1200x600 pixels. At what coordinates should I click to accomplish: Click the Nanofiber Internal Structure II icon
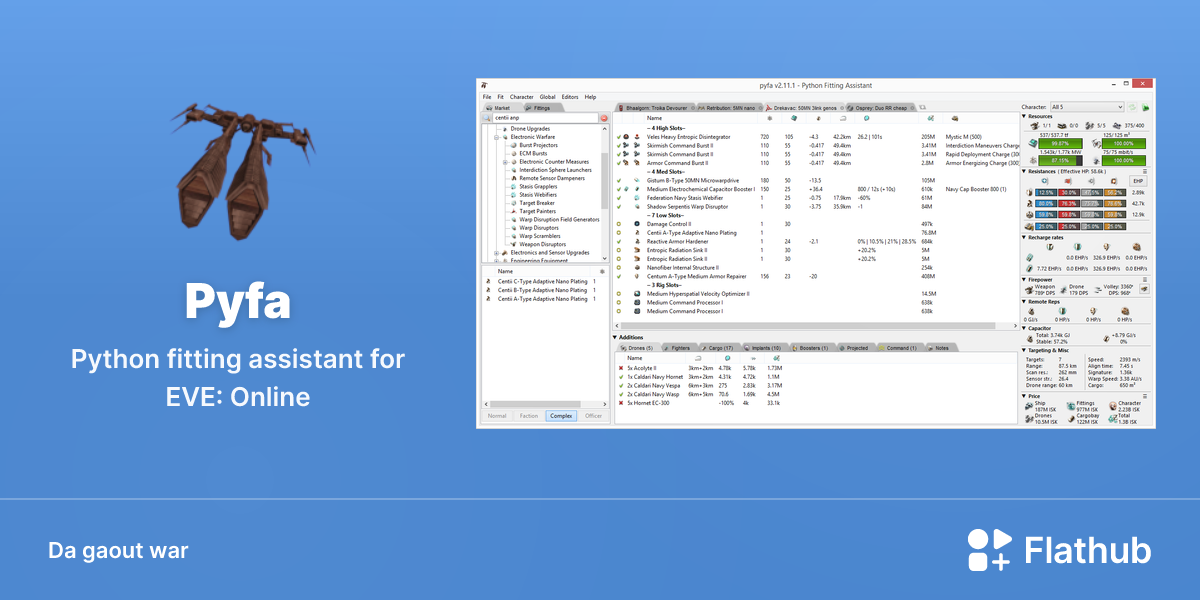pyautogui.click(x=636, y=267)
